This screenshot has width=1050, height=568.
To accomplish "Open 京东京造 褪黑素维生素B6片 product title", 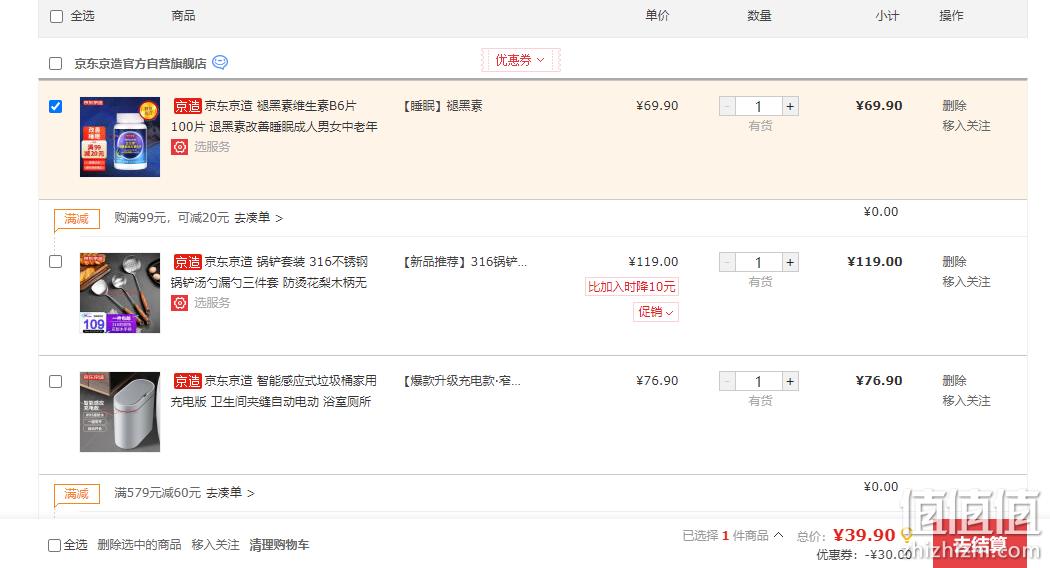I will click(275, 116).
